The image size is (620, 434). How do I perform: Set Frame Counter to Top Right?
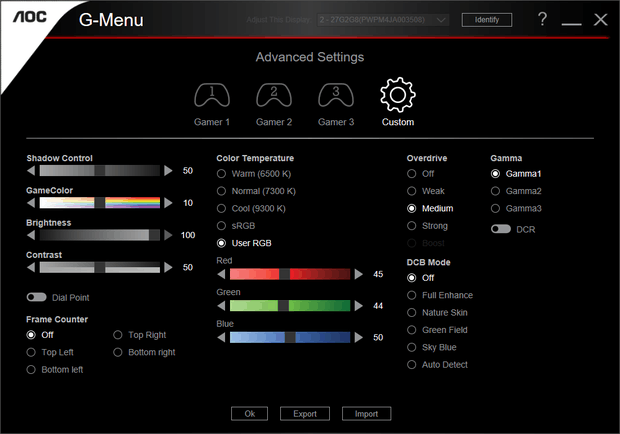pos(140,335)
